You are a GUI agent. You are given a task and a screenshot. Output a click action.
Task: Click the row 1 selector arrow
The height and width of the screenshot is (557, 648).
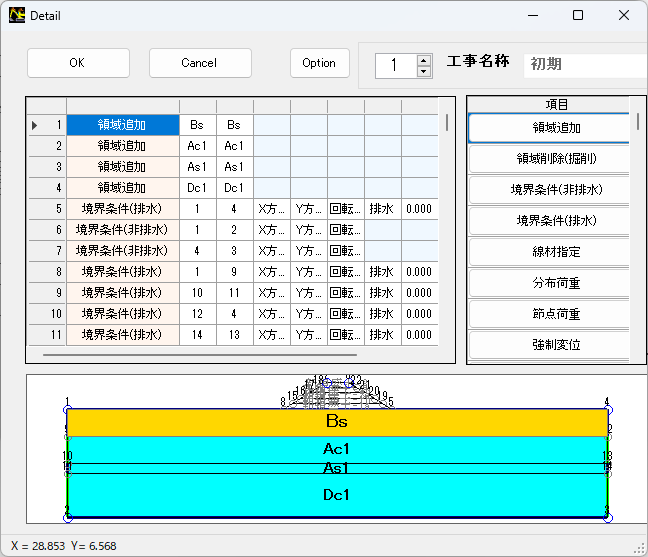34,125
